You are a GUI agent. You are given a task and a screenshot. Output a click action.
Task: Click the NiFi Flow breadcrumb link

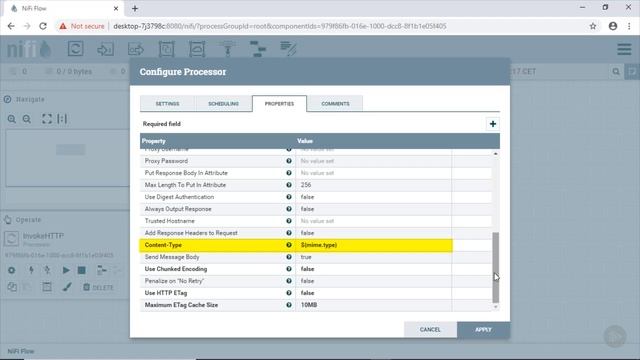21,351
